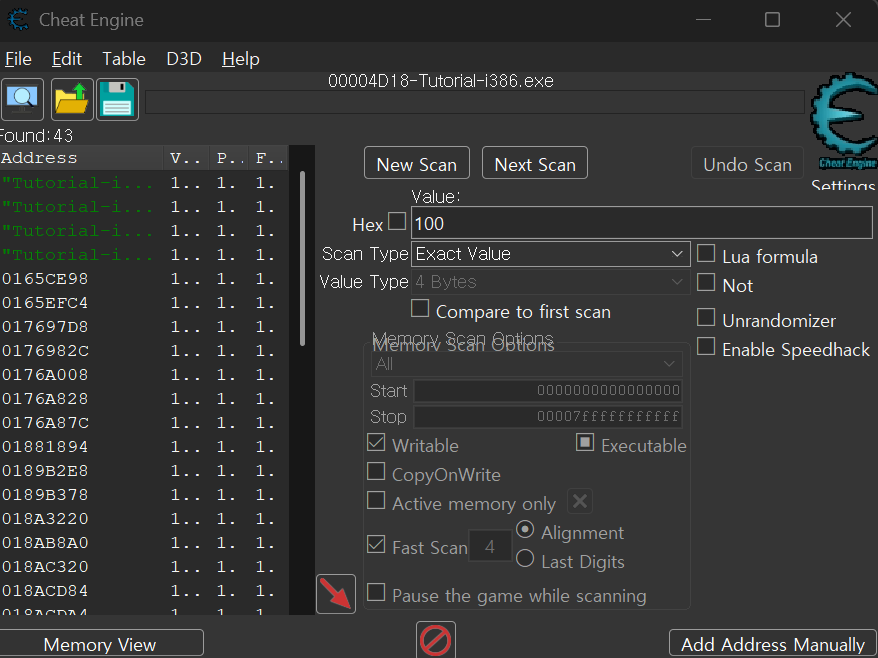Click the floppy disk save icon
Viewport: 878px width, 658px height.
[118, 99]
